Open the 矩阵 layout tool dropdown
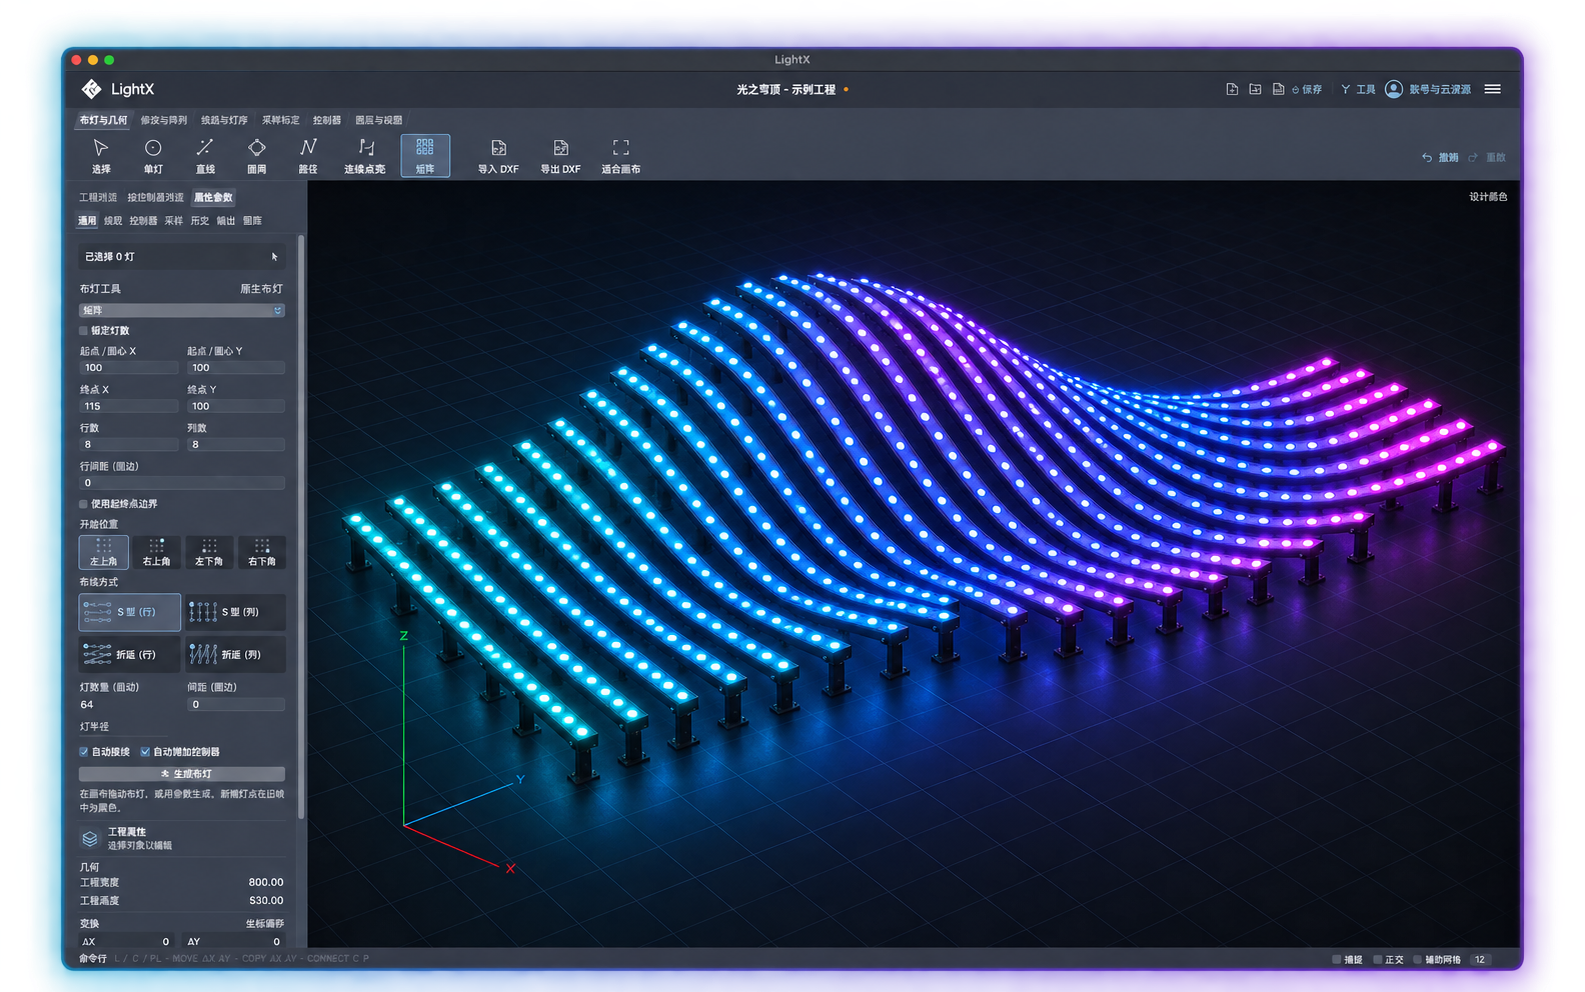This screenshot has height=992, width=1585. 182,311
